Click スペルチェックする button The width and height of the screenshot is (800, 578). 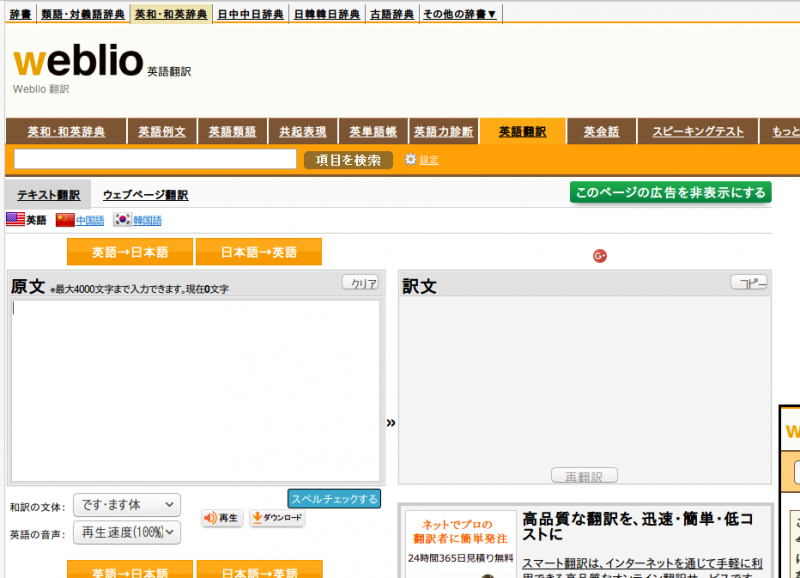[x=334, y=498]
